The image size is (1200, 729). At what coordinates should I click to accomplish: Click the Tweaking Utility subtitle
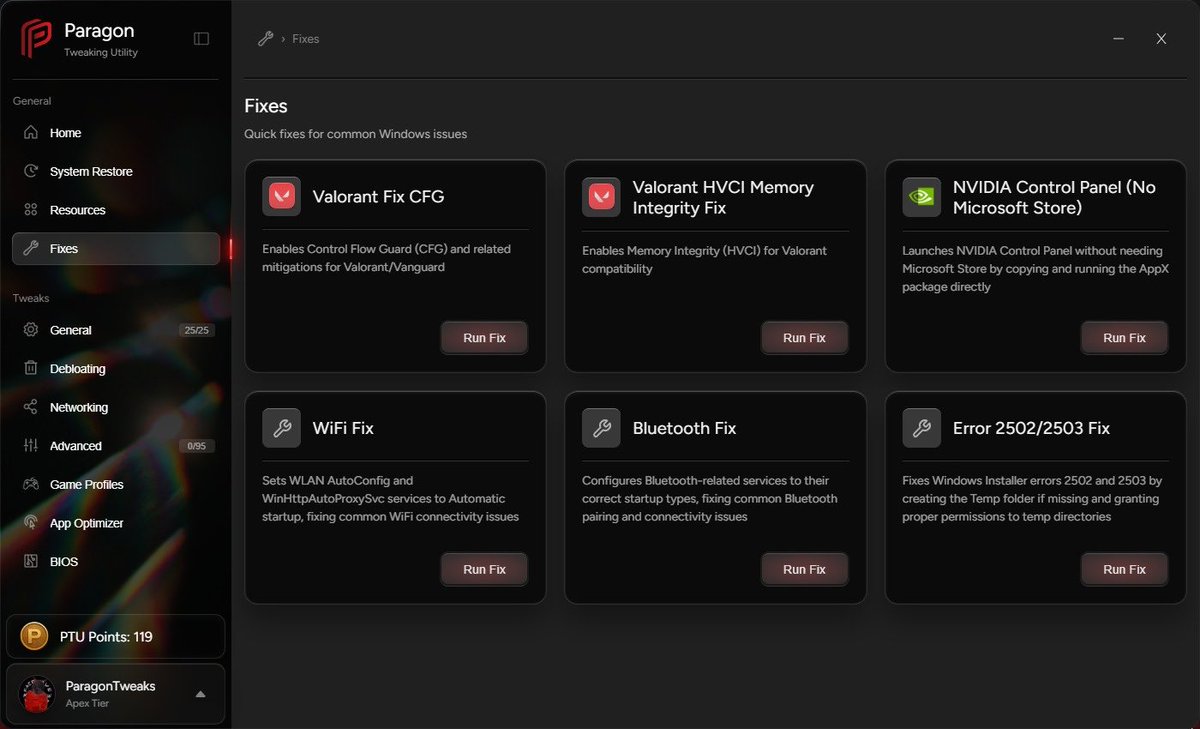click(x=101, y=52)
